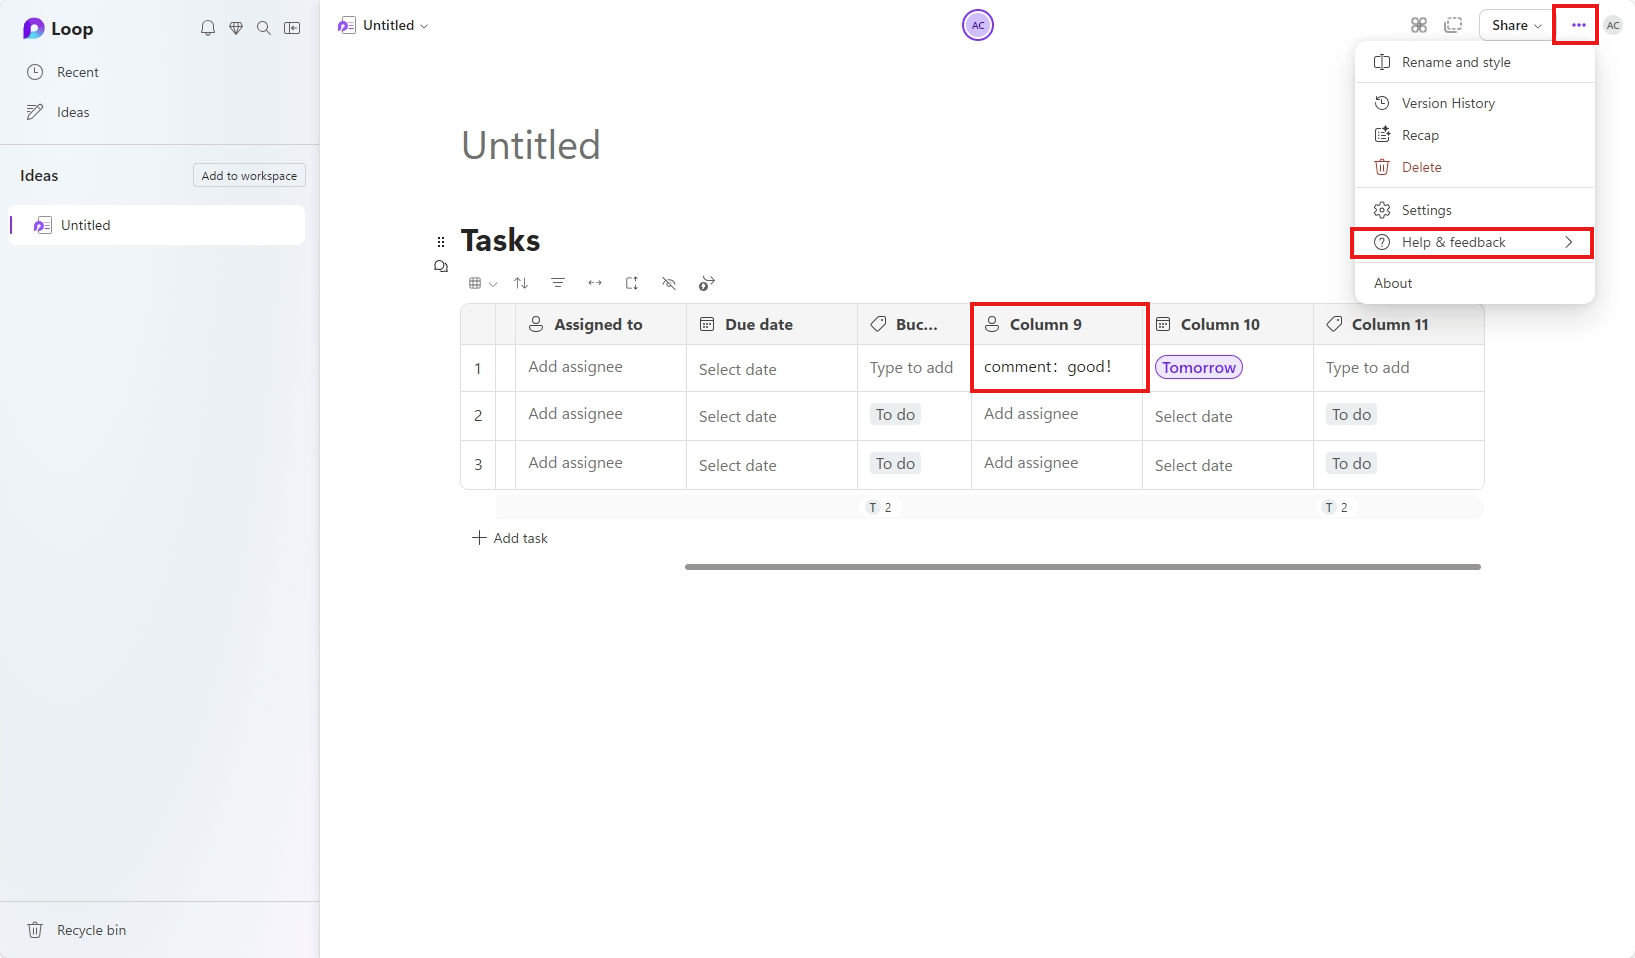Click Add assignee in row 1 Assigned to
This screenshot has width=1635, height=958.
pos(576,367)
